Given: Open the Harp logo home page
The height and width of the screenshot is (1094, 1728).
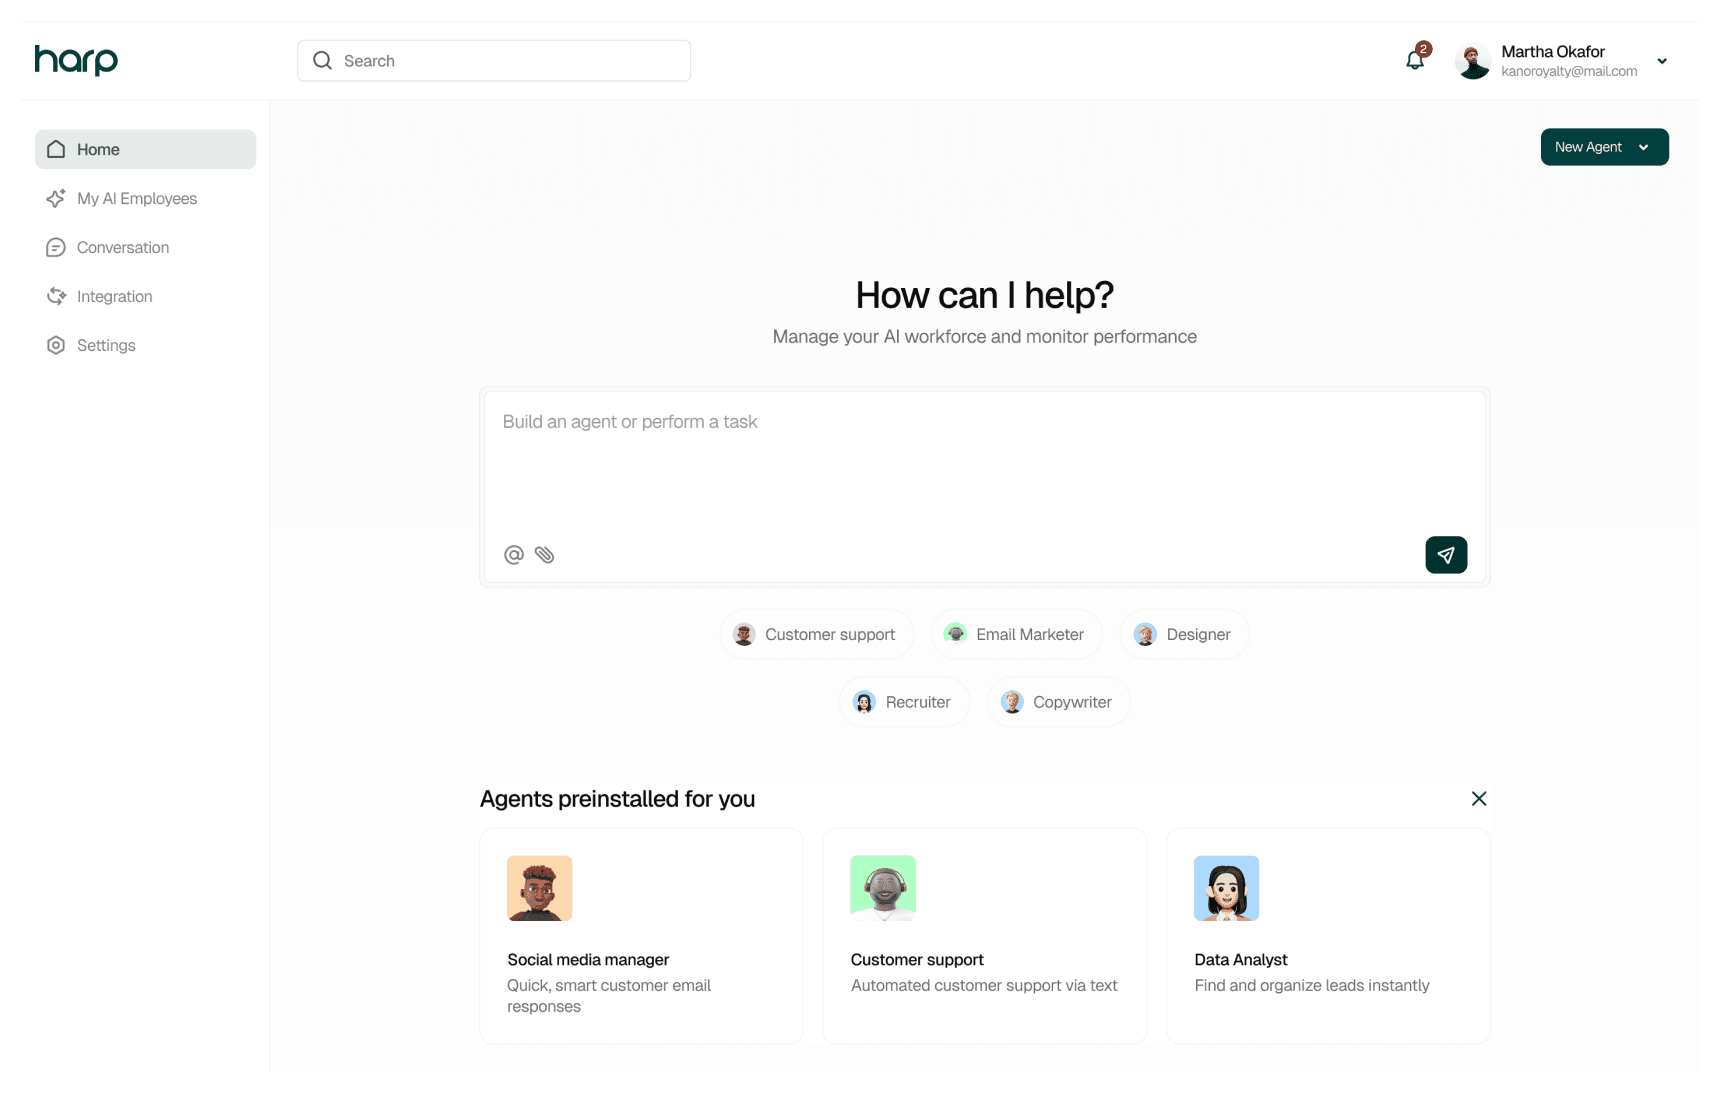Looking at the screenshot, I should pos(75,60).
